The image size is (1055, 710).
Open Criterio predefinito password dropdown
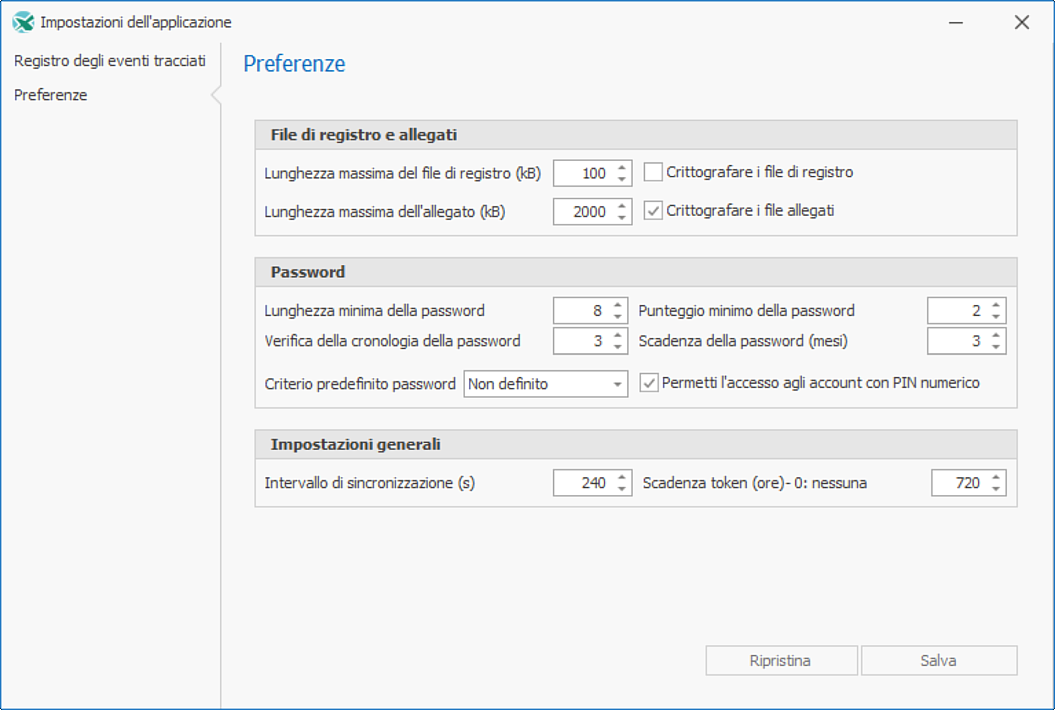546,384
